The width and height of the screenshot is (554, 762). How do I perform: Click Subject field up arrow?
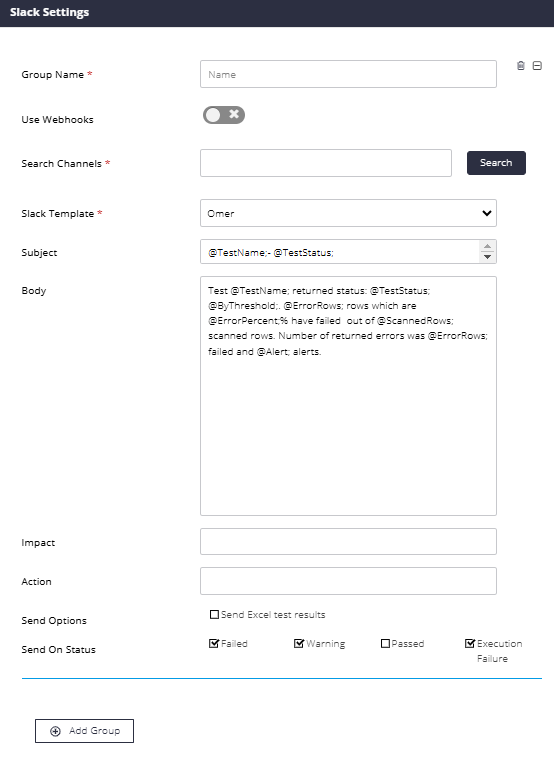[x=487, y=246]
